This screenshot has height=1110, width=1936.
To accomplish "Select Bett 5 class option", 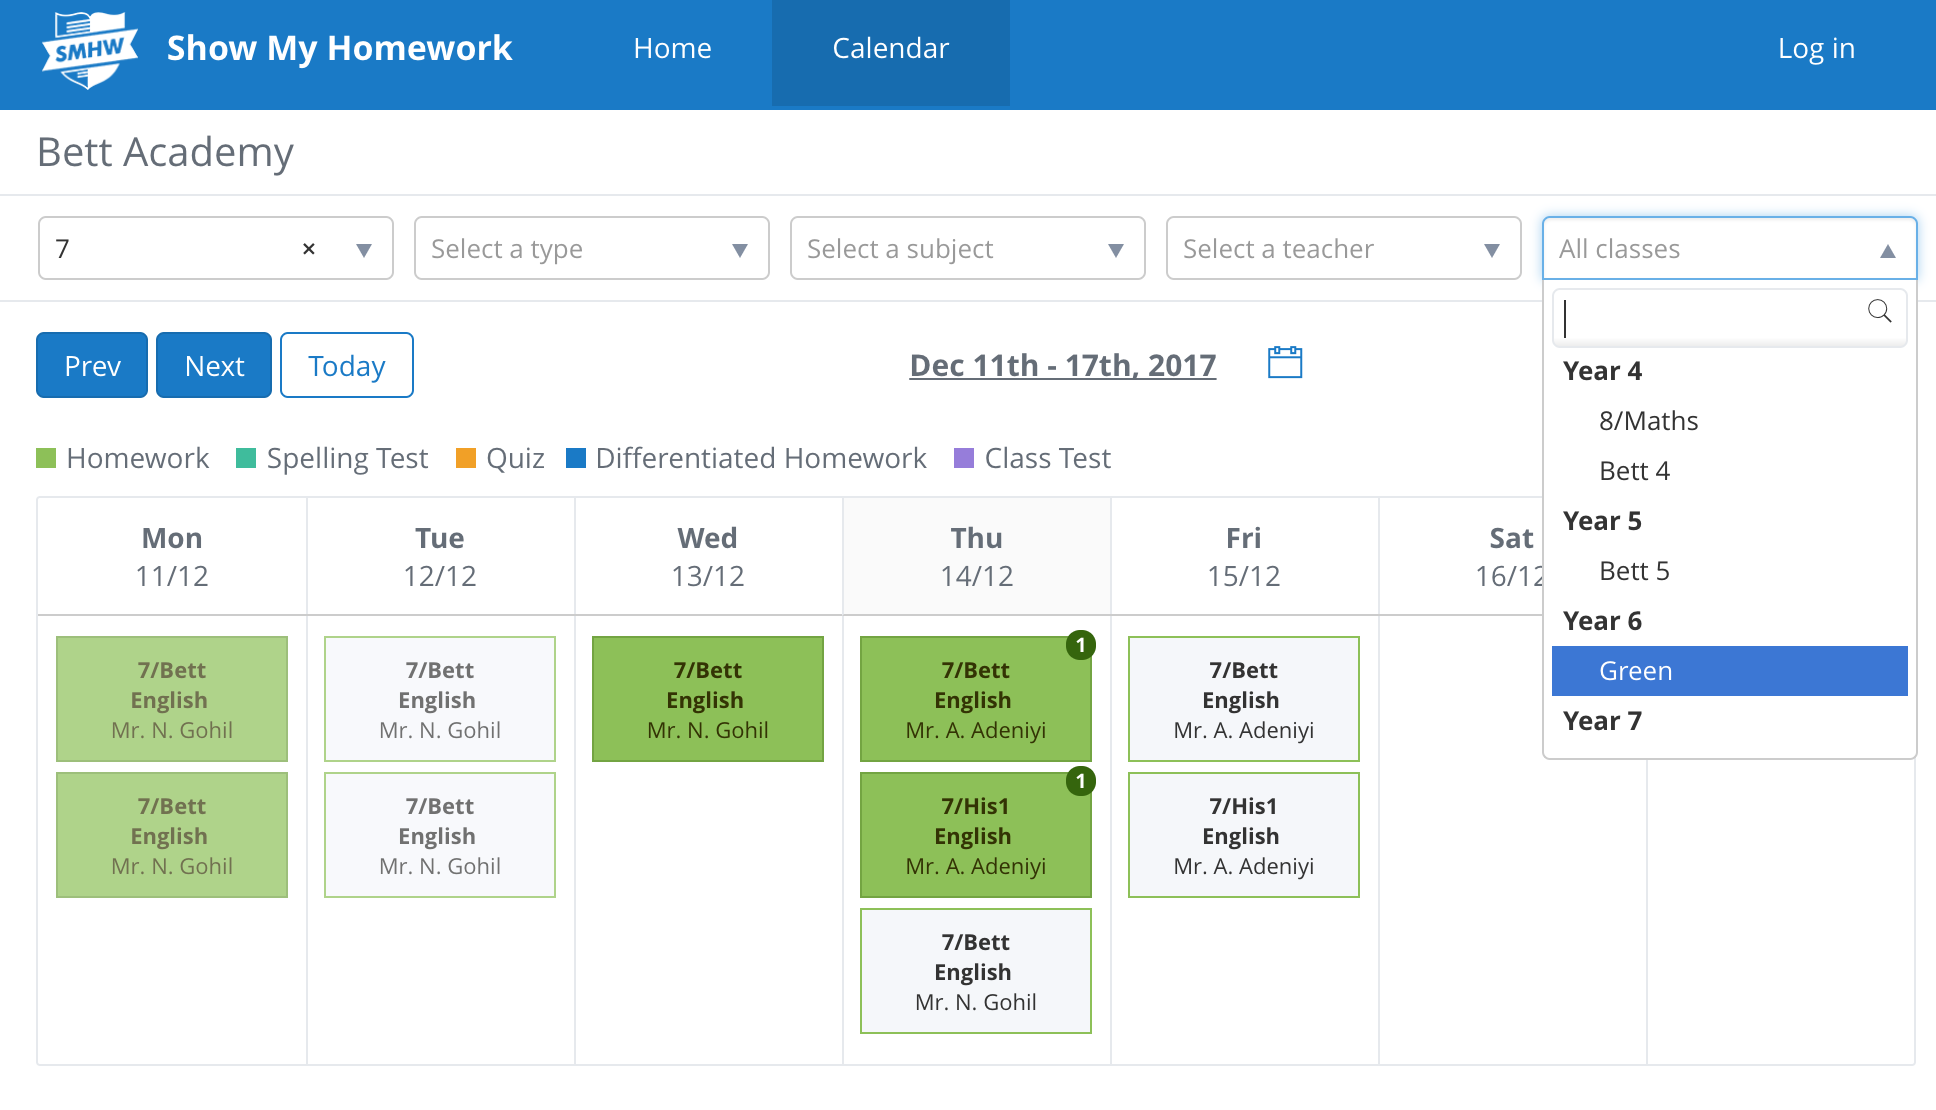I will (1730, 571).
